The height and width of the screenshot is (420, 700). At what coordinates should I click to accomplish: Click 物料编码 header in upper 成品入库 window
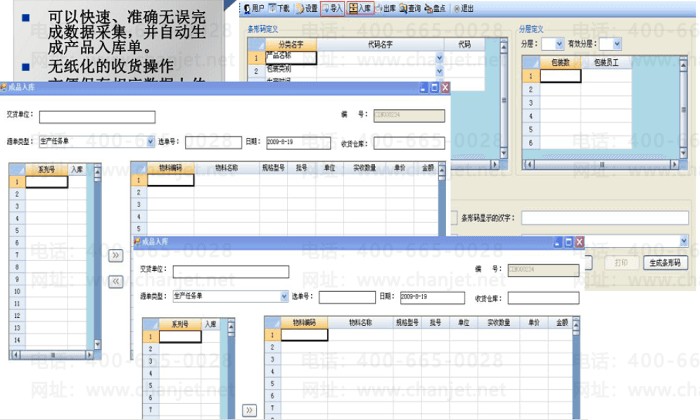(x=171, y=168)
